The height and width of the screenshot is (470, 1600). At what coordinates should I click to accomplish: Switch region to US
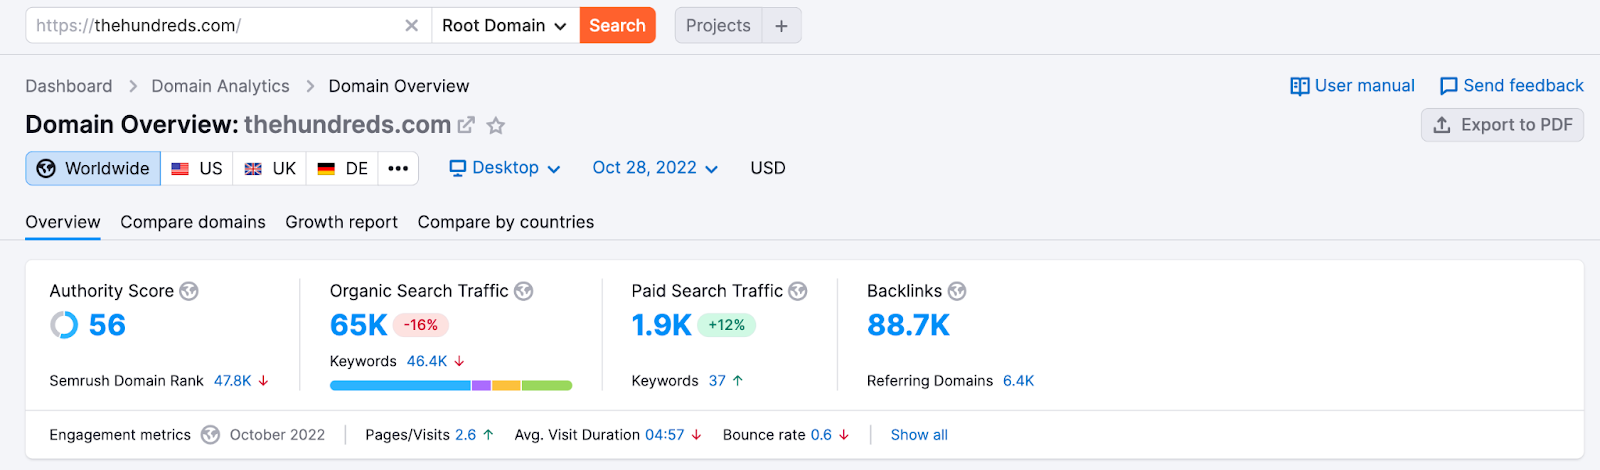click(x=197, y=168)
